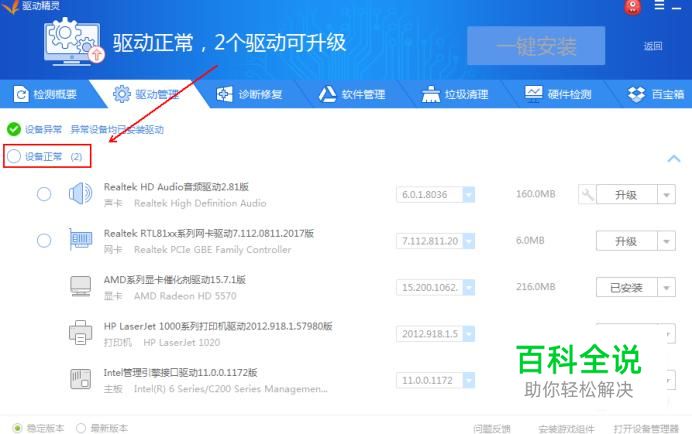
Task: Collapse the 设备正常 list with chevron
Action: tap(673, 159)
